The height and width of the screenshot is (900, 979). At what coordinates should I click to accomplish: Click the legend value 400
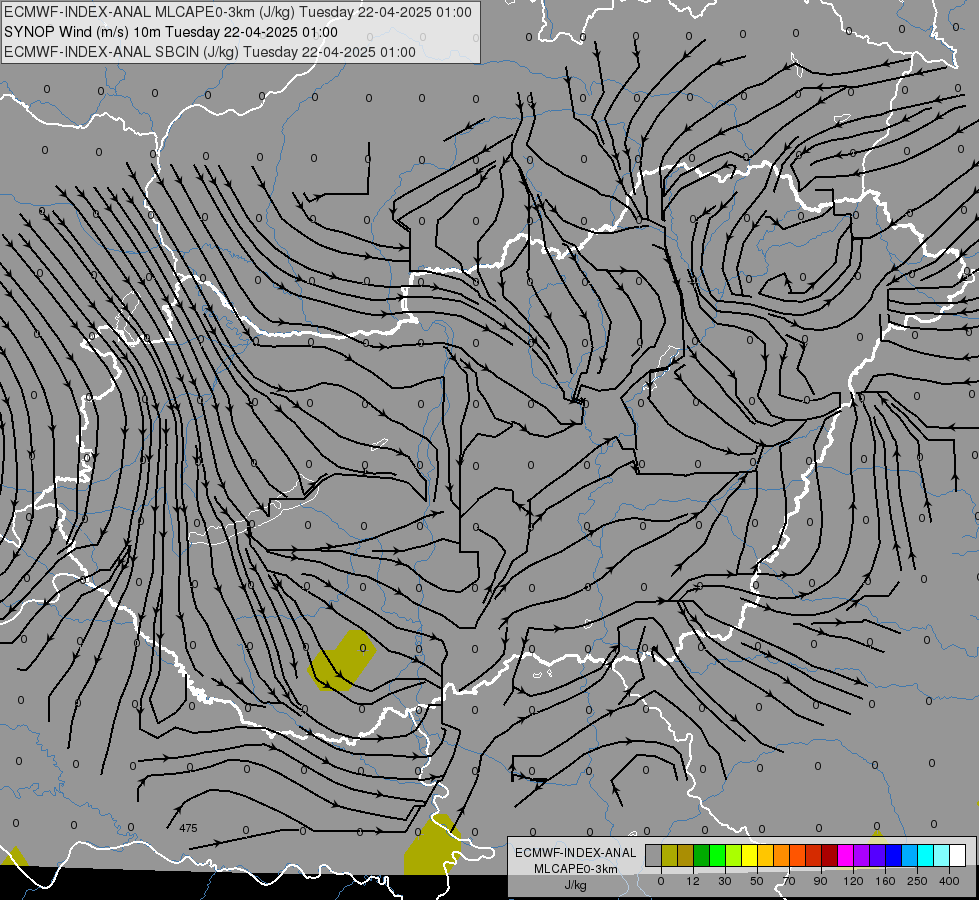click(x=949, y=881)
